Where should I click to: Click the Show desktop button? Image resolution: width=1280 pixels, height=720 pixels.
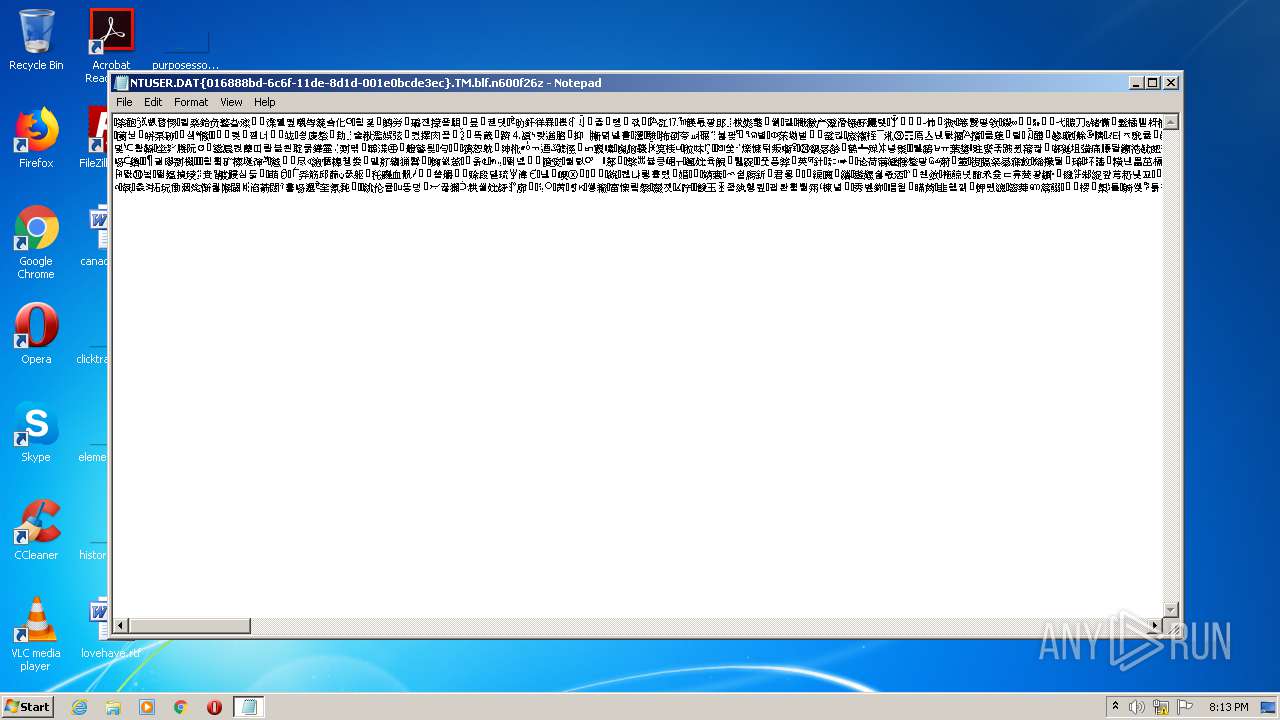(x=1268, y=707)
